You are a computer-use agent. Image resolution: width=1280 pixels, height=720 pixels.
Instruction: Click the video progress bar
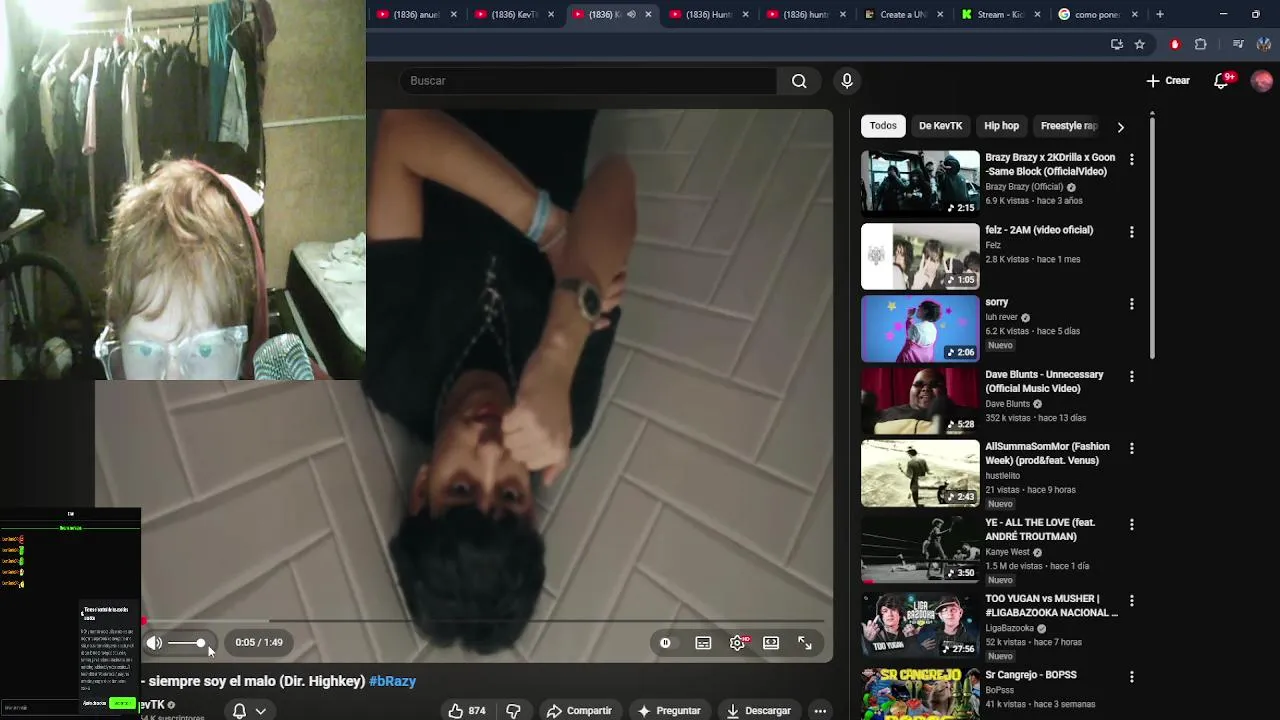pyautogui.click(x=485, y=621)
